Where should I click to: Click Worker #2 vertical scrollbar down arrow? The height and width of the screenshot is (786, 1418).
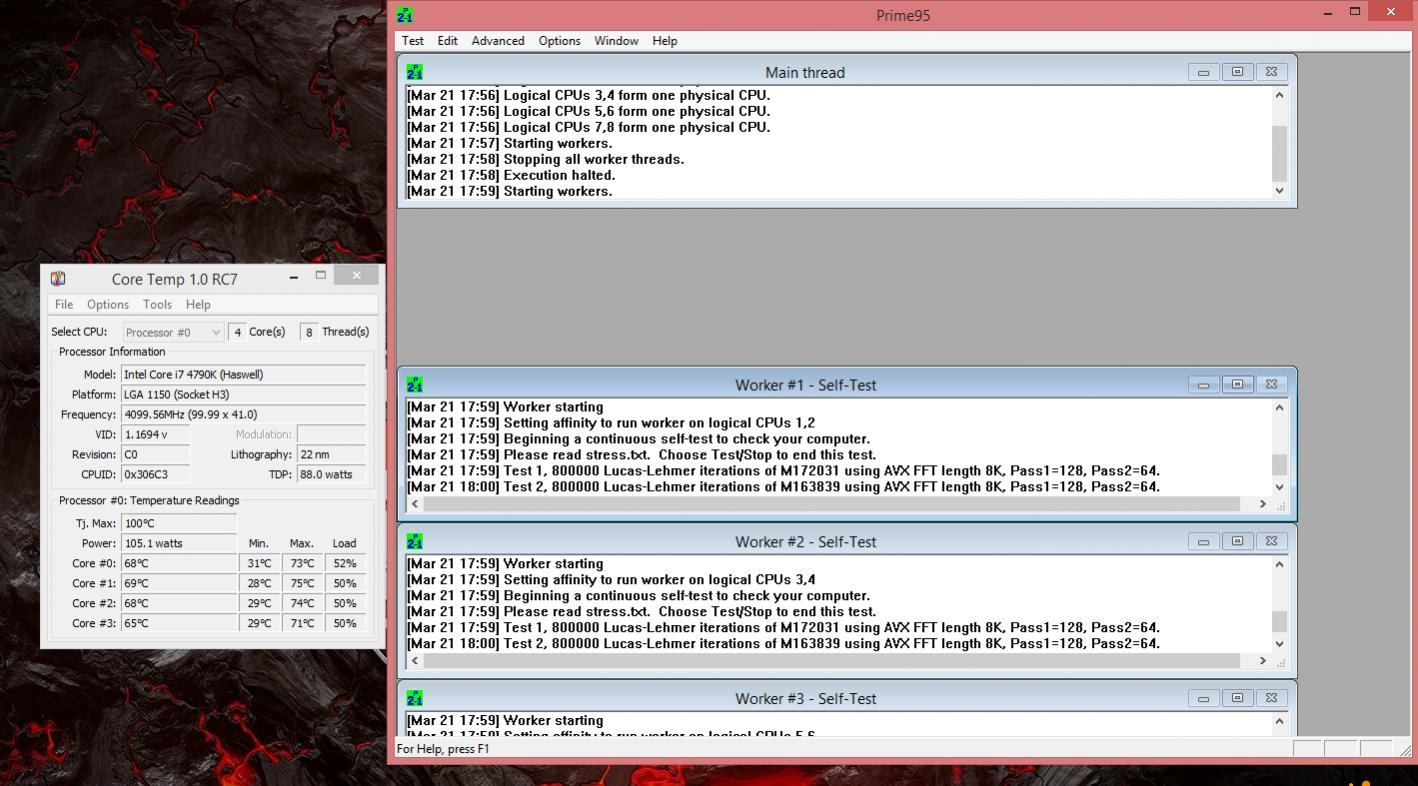pos(1279,644)
